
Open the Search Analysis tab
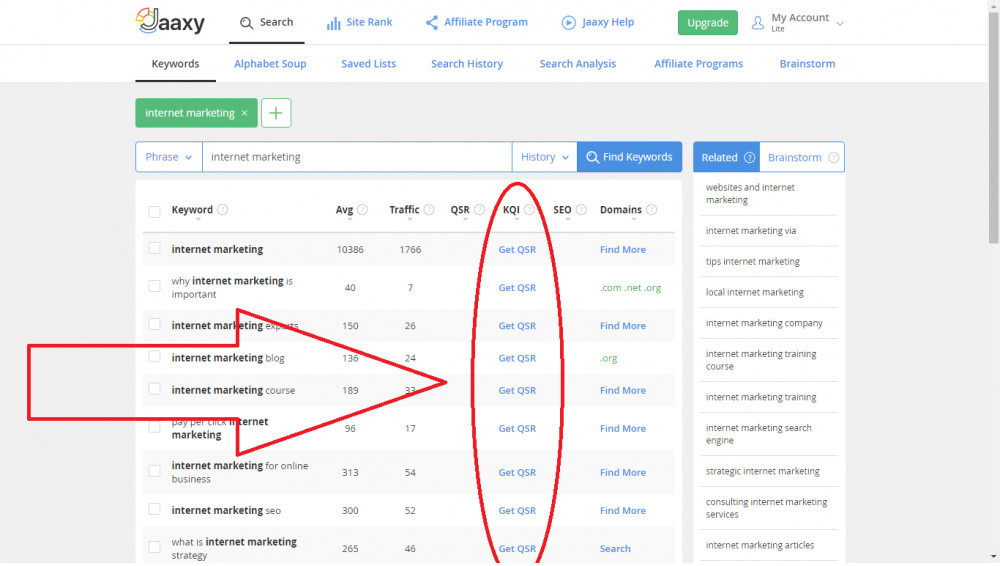tap(578, 64)
